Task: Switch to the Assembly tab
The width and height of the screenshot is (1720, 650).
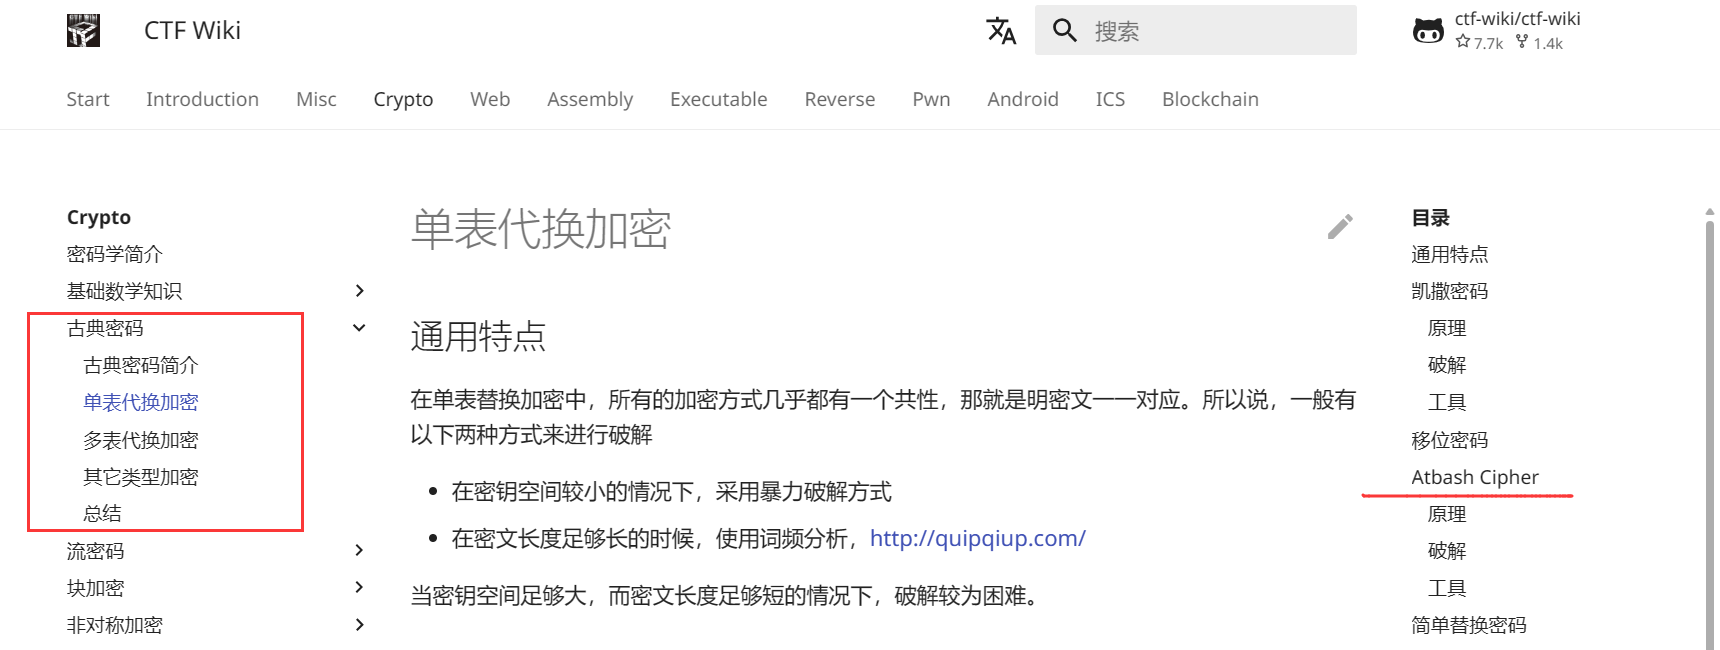Action: pos(590,99)
